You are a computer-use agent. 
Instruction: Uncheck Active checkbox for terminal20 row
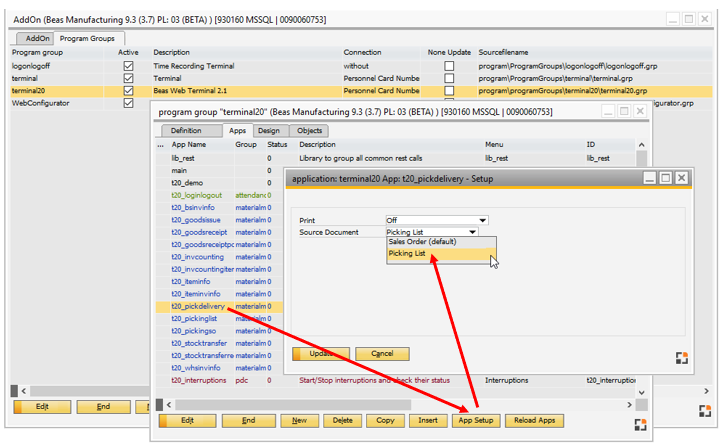coord(128,90)
